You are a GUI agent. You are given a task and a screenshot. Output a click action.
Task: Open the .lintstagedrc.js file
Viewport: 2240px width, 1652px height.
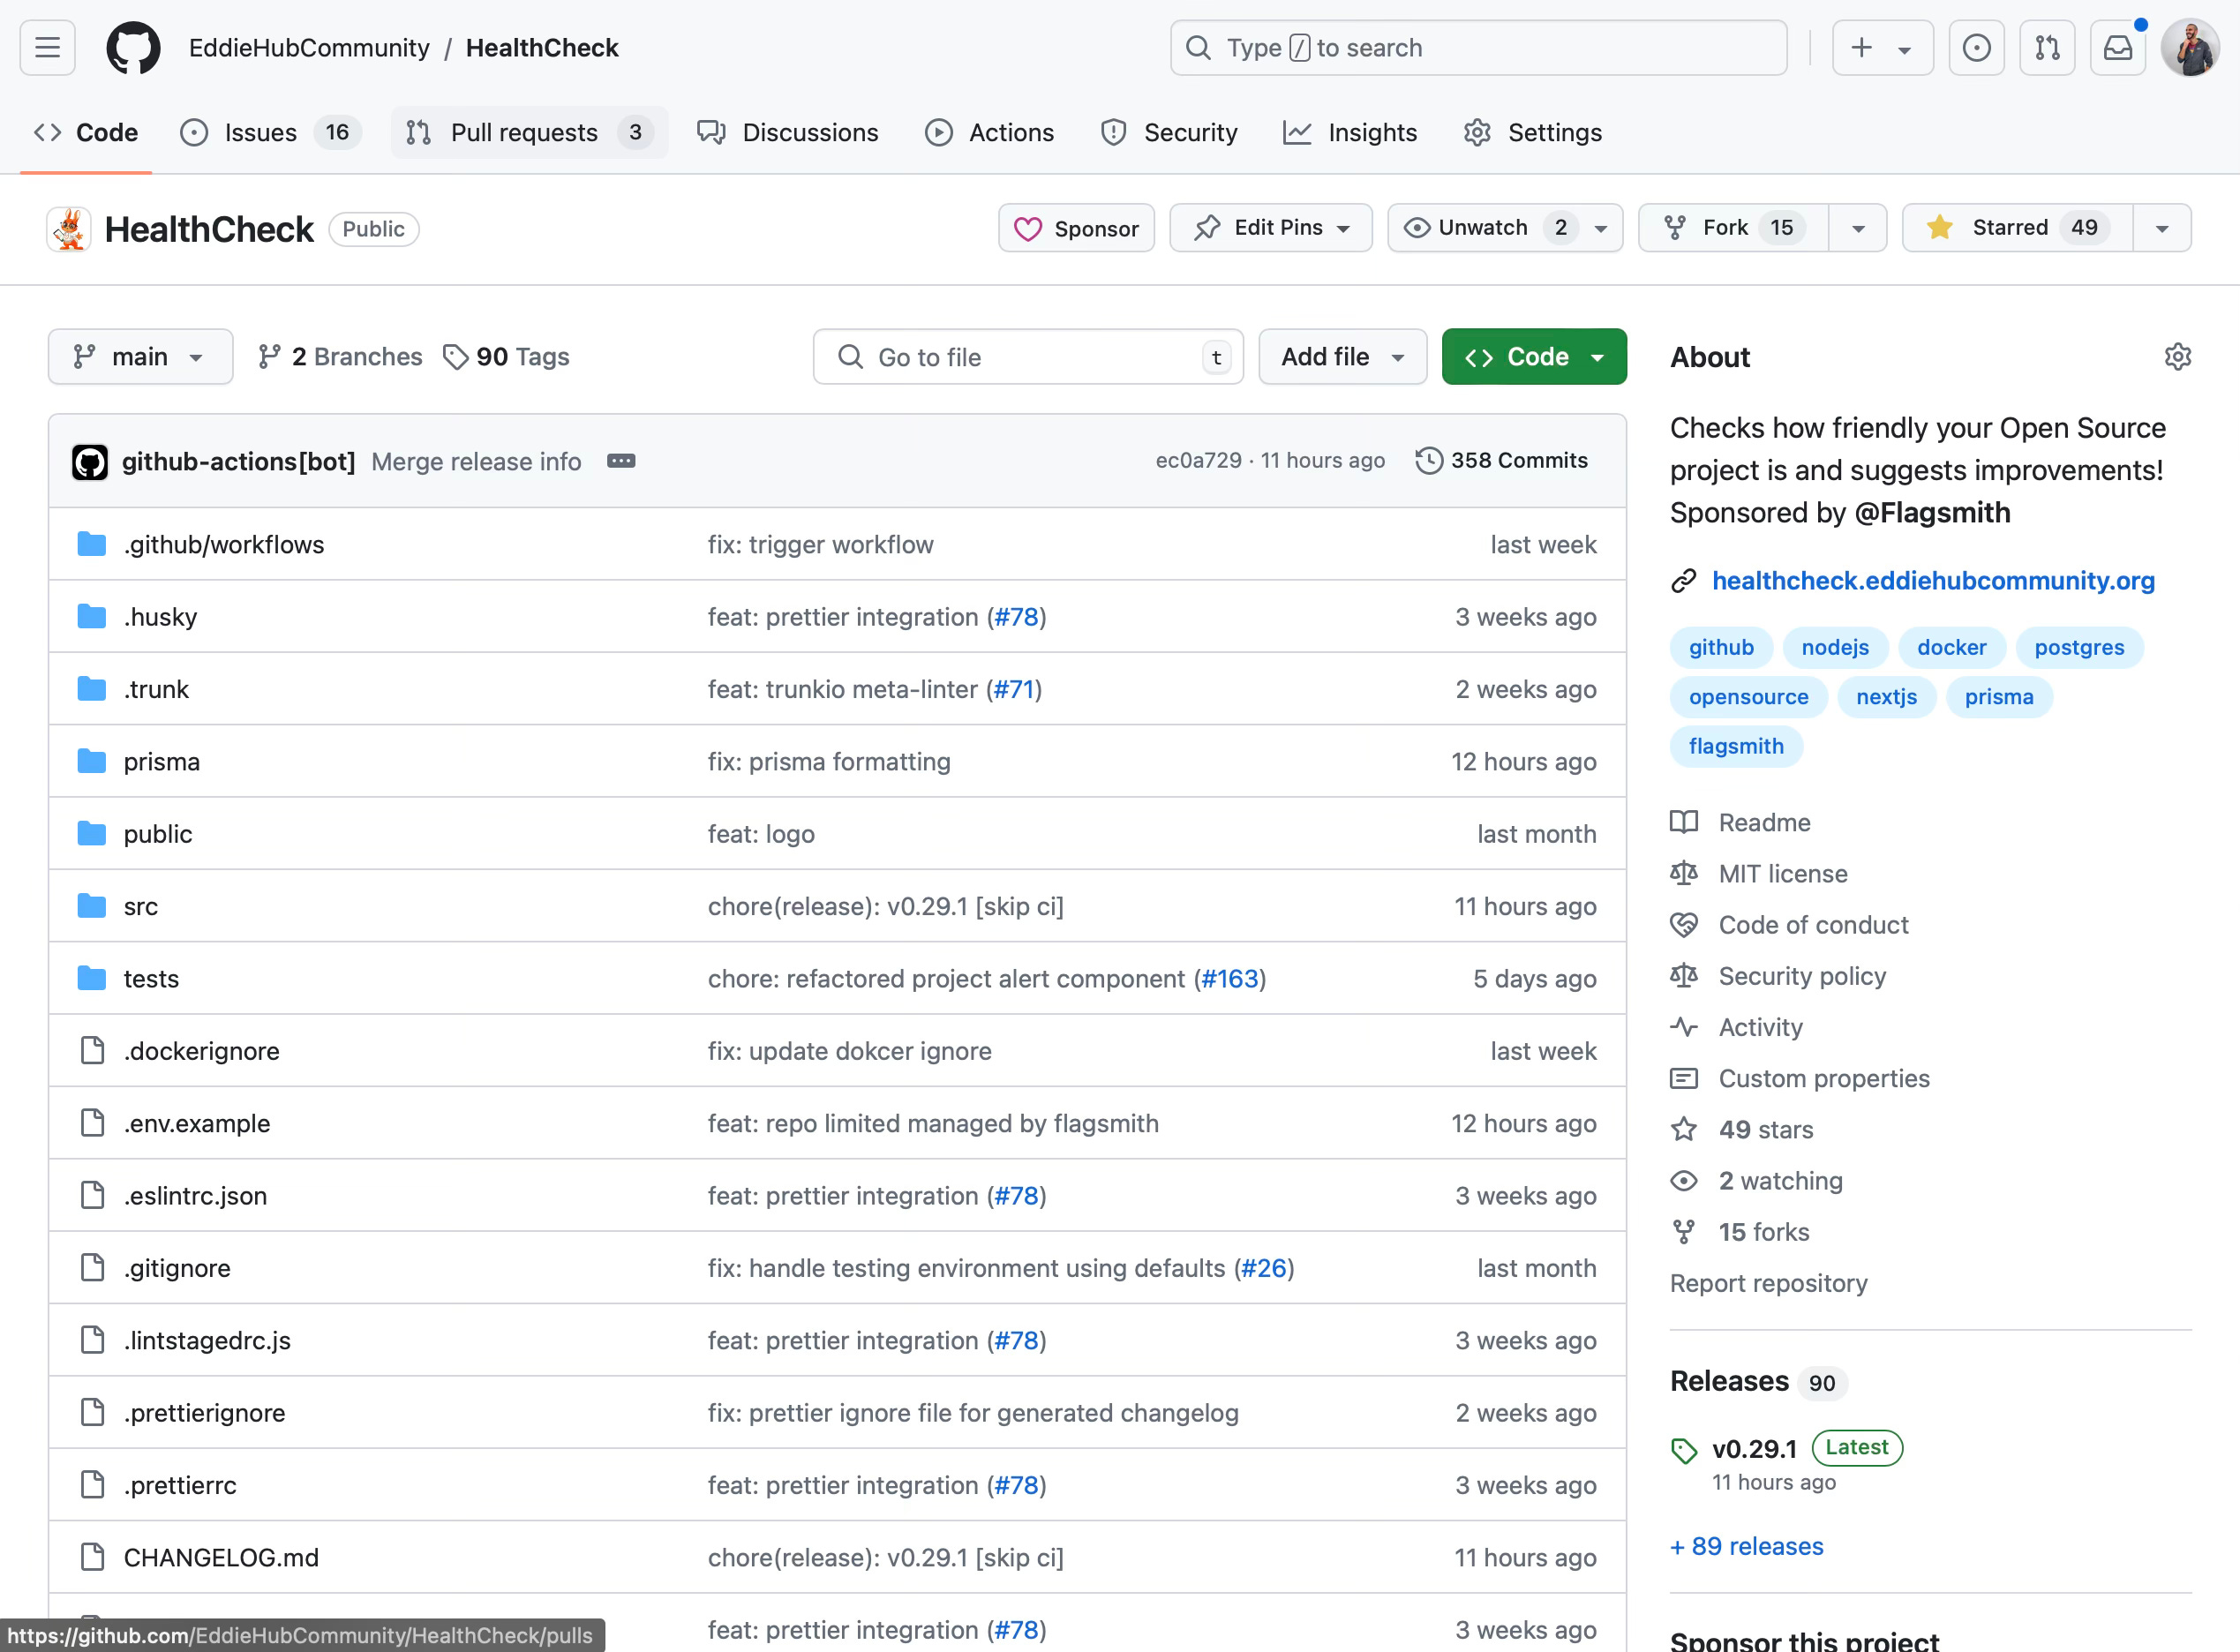pos(207,1340)
